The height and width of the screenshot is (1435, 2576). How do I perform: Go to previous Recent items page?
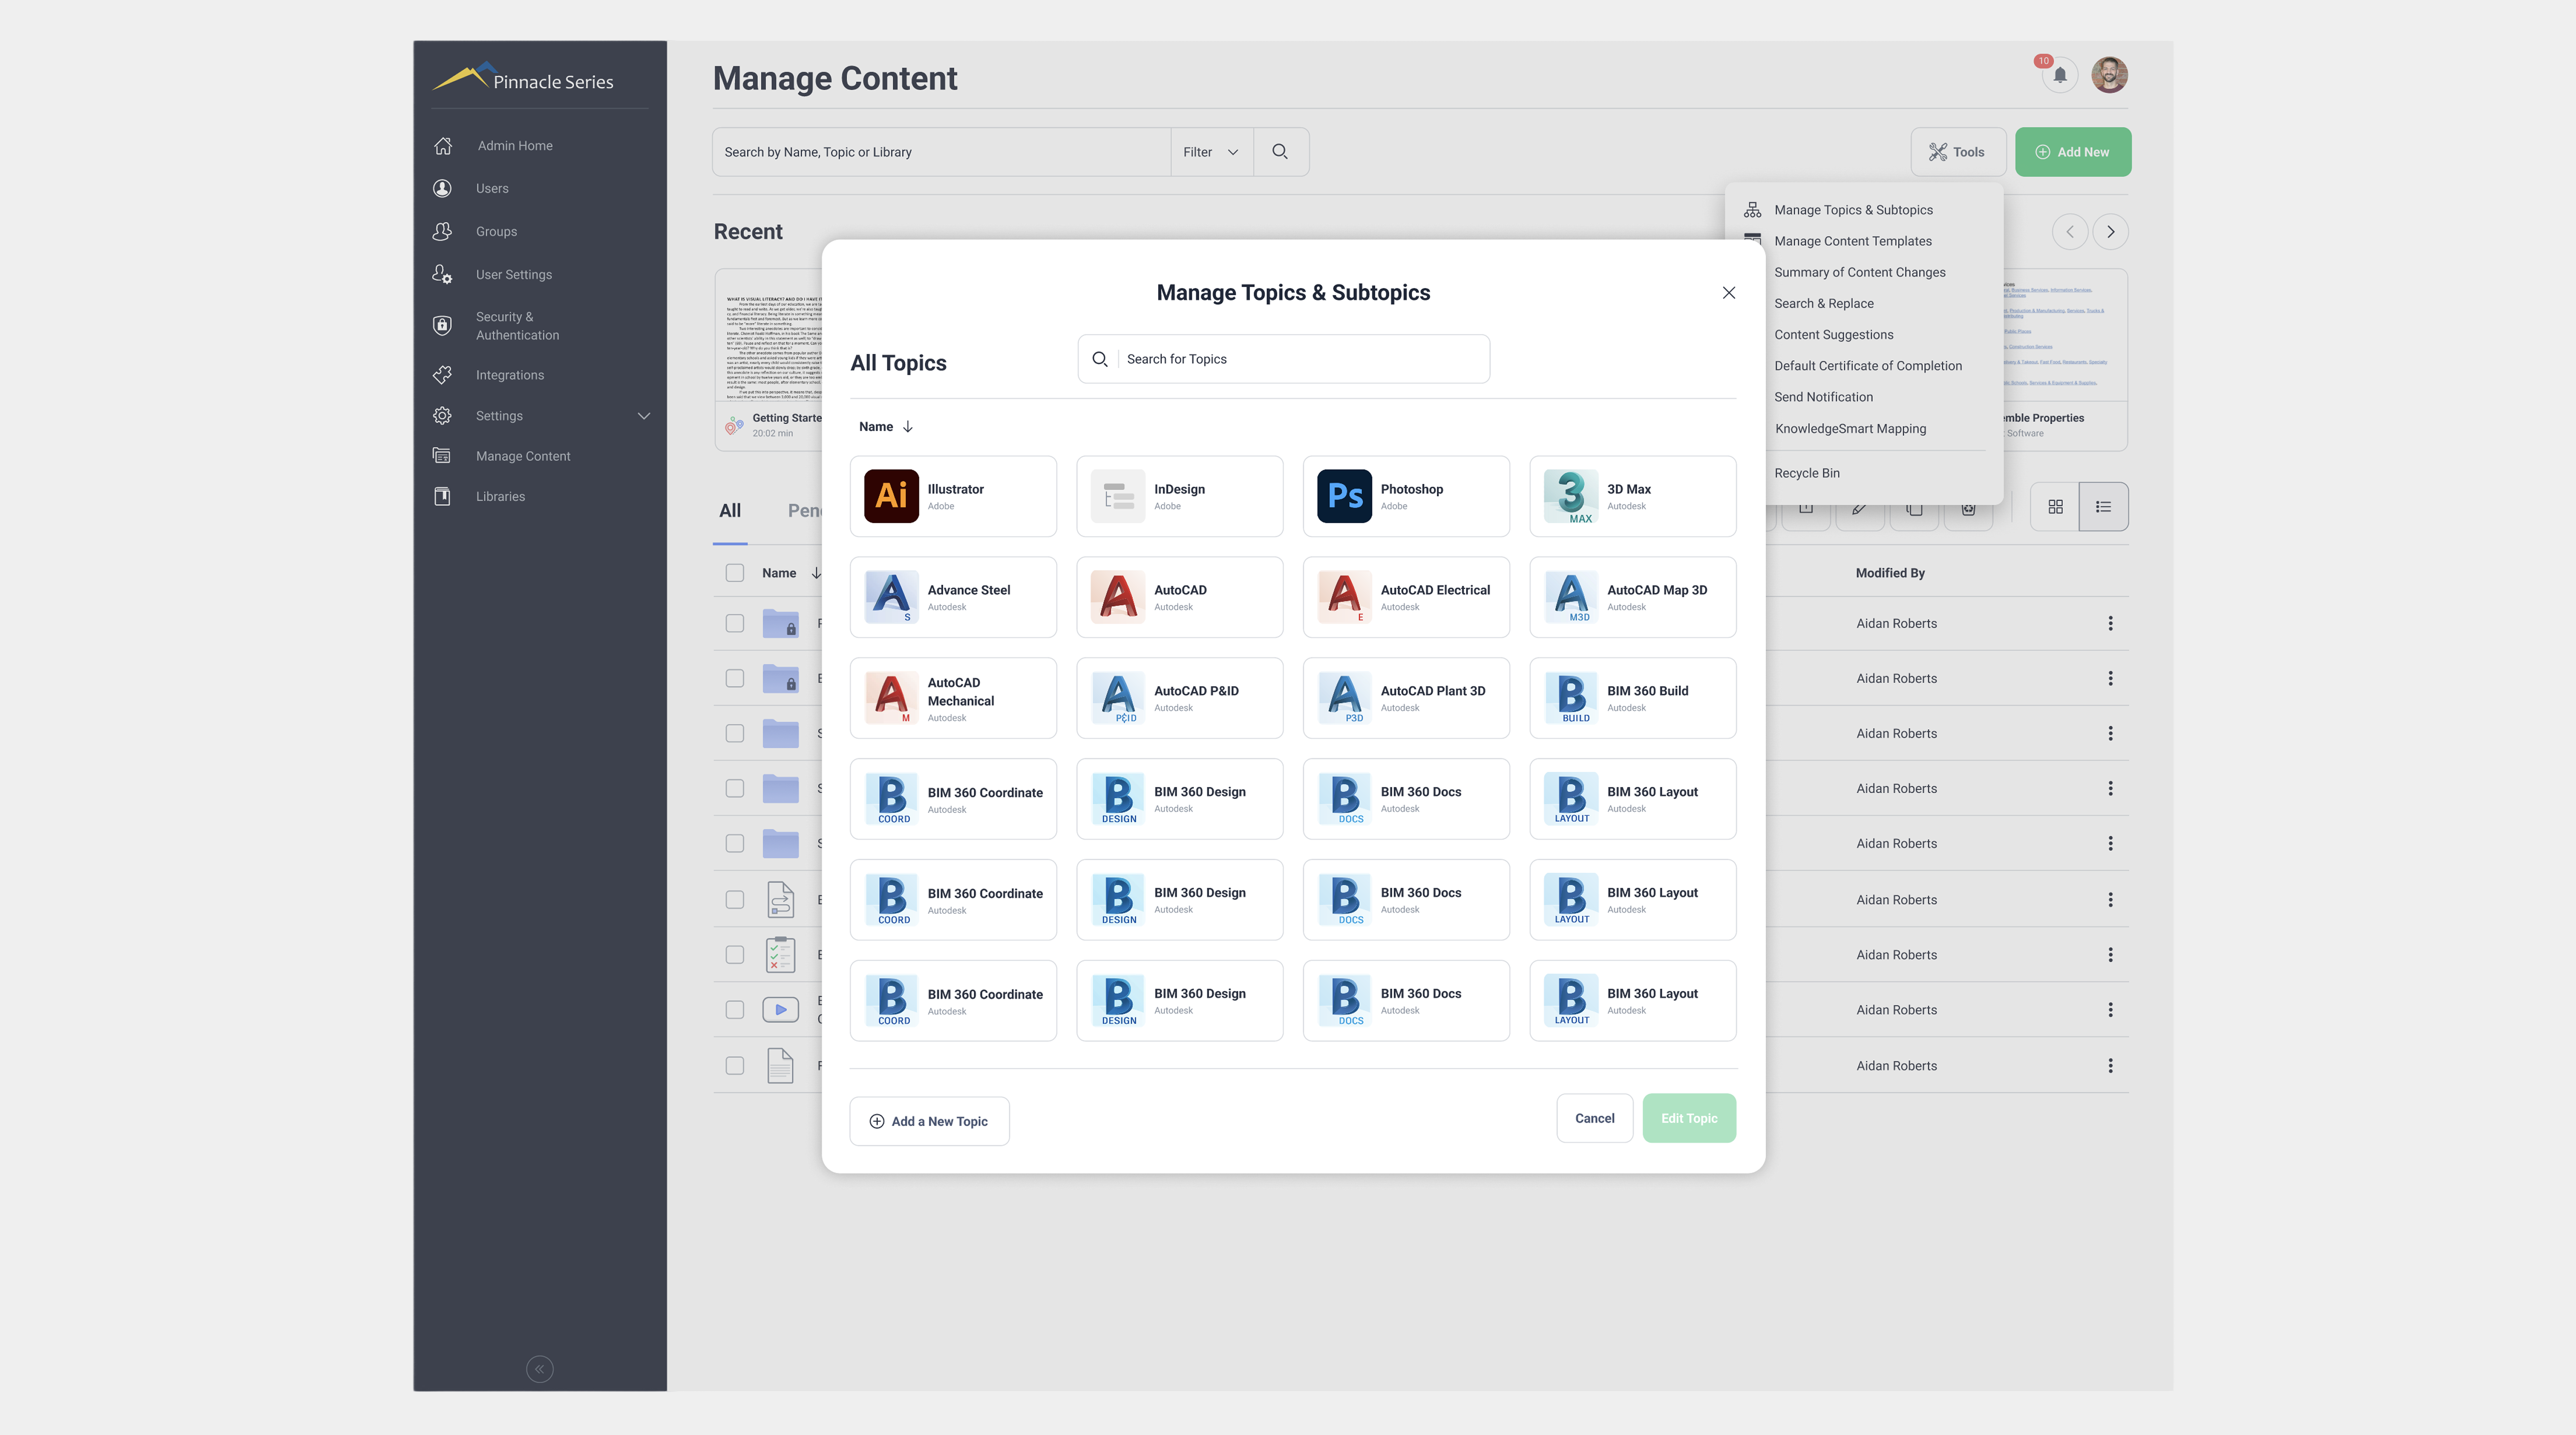pyautogui.click(x=2070, y=232)
